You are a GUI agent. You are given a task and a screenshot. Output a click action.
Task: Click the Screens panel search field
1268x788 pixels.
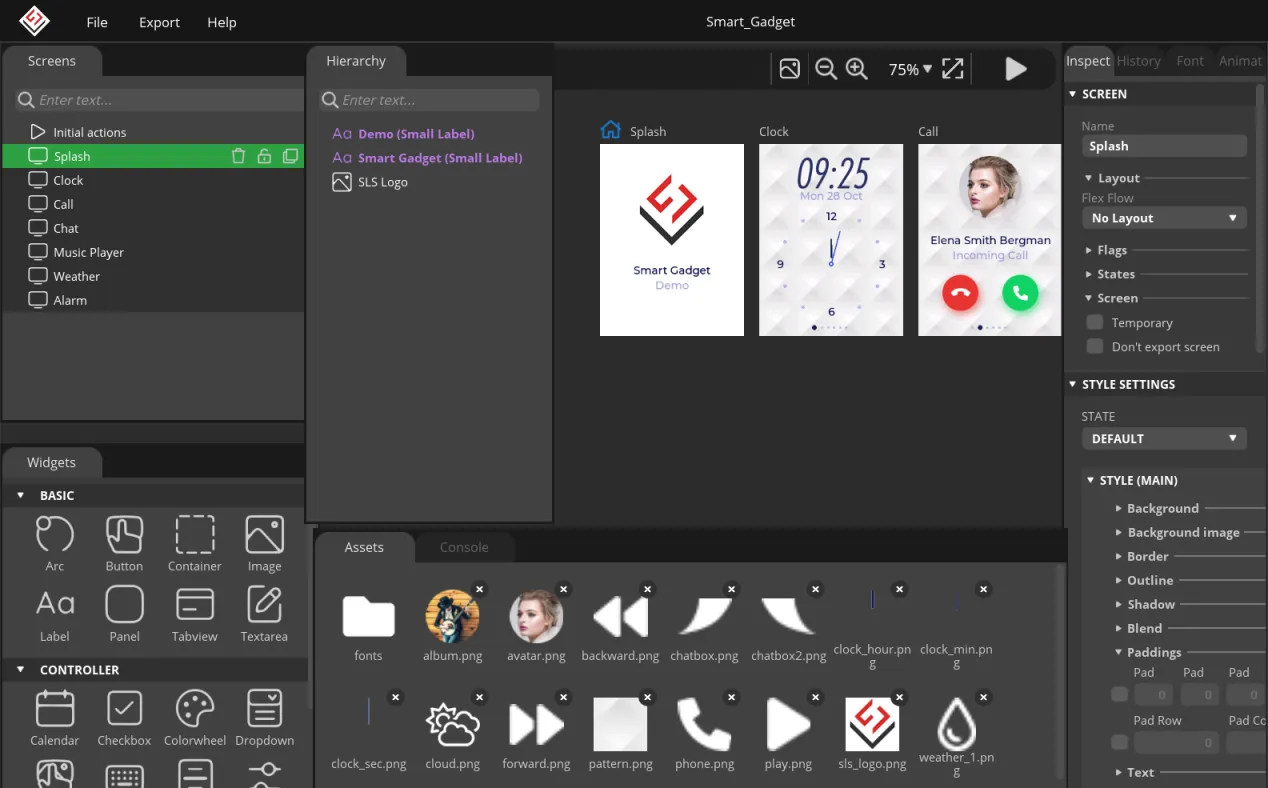point(160,100)
